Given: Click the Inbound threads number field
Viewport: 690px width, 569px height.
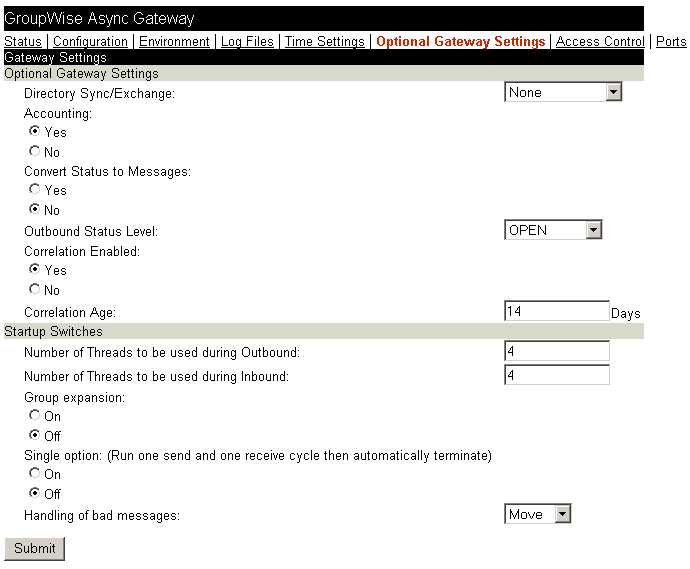Looking at the screenshot, I should tap(557, 375).
